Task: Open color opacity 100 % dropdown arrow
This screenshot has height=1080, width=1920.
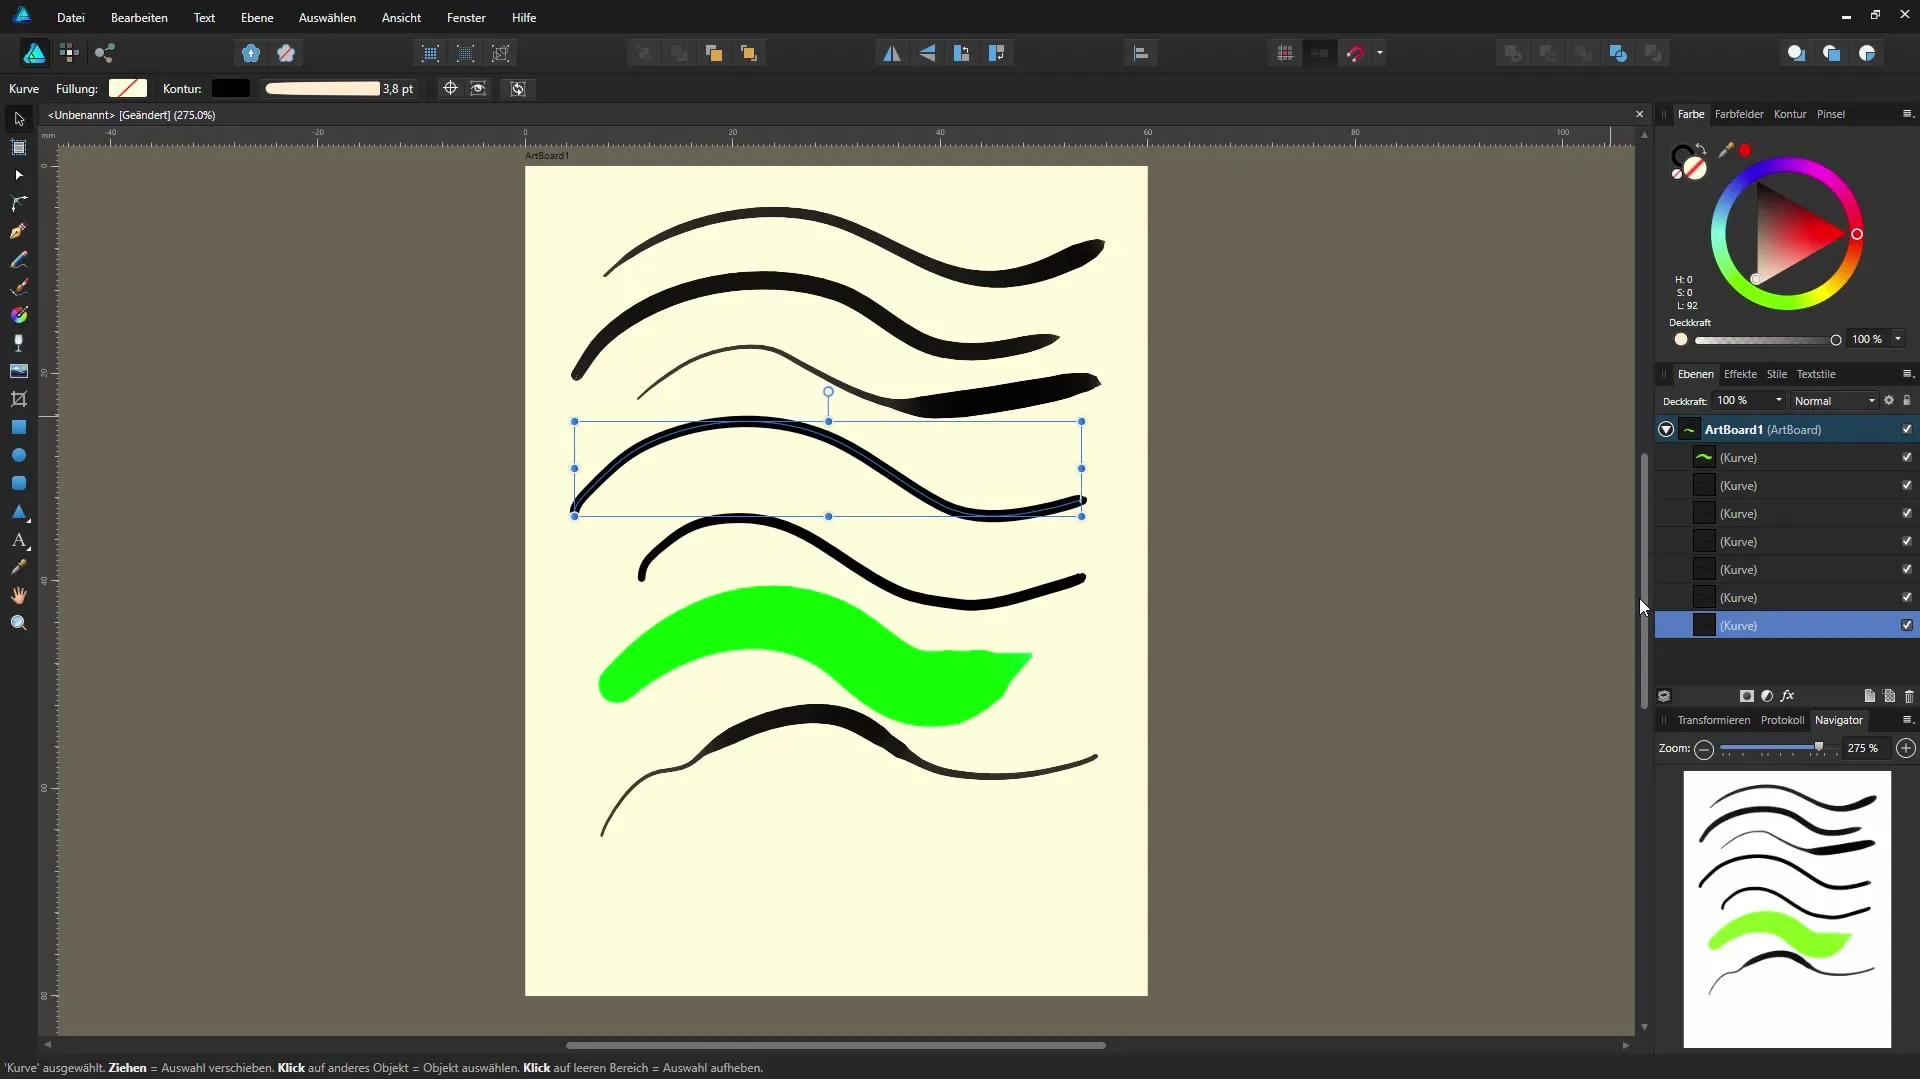Action: coord(1898,339)
